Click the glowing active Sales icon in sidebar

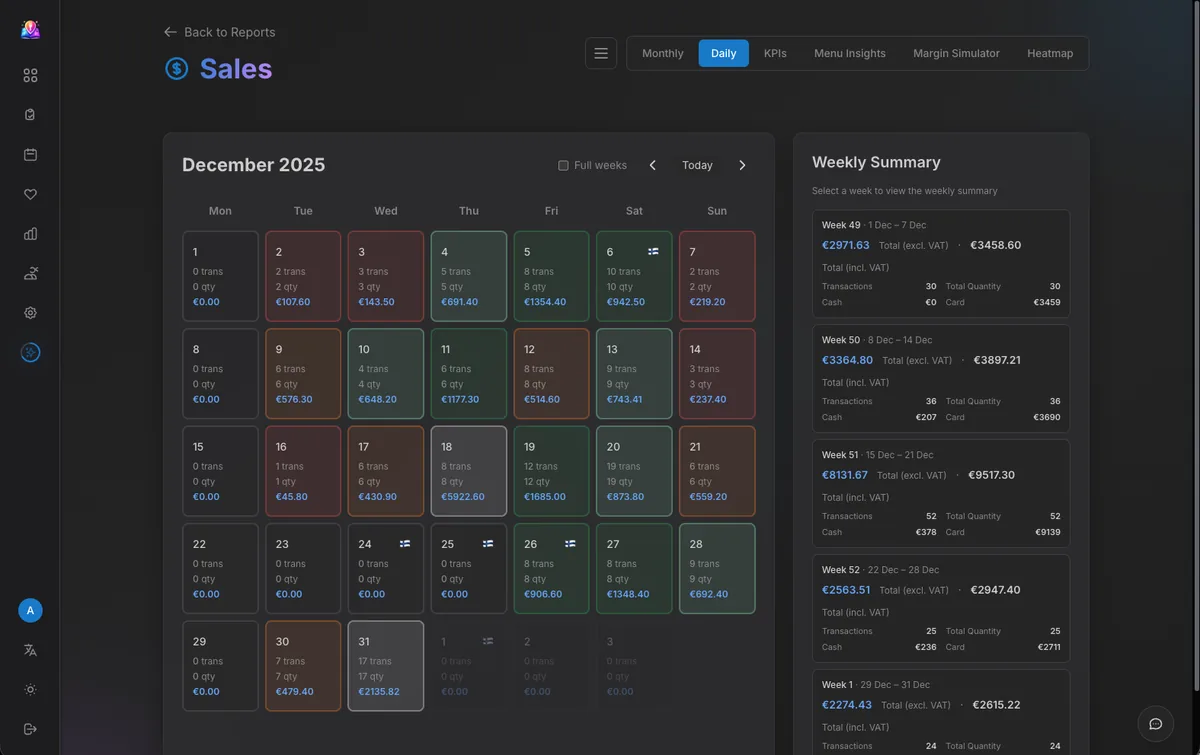pyautogui.click(x=30, y=352)
